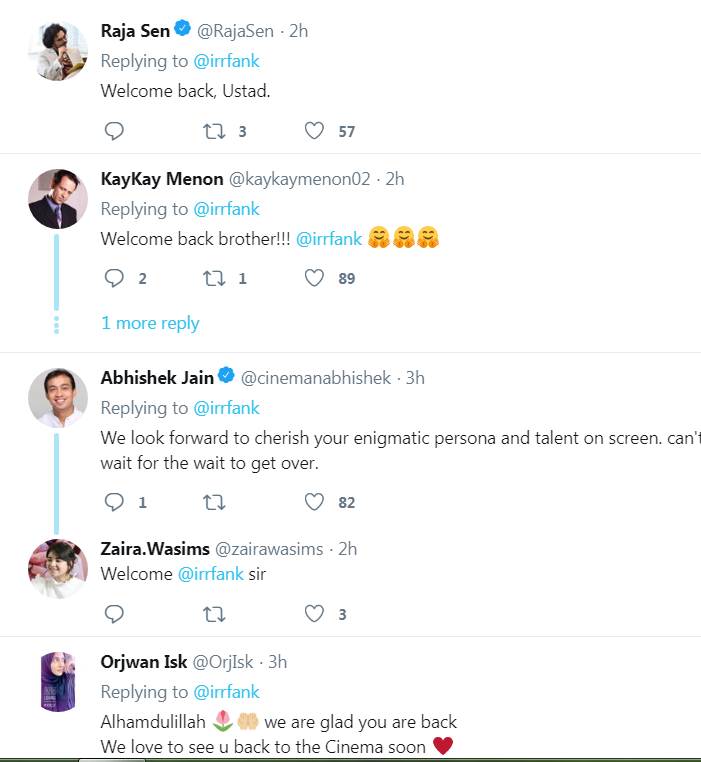Retweet KayKay Menon's tweet
The height and width of the screenshot is (762, 701).
point(214,278)
